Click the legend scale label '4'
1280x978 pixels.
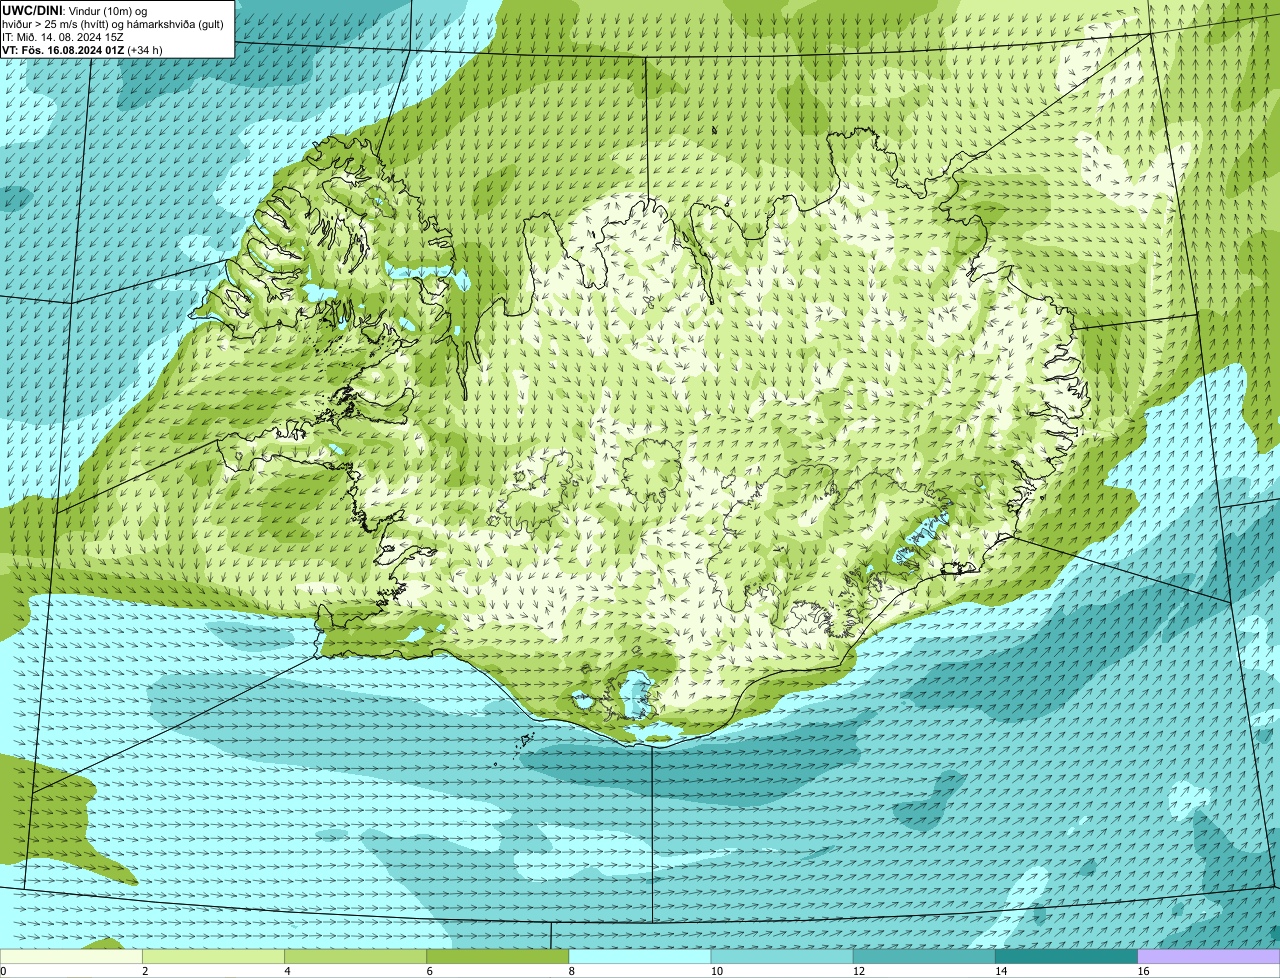point(287,971)
